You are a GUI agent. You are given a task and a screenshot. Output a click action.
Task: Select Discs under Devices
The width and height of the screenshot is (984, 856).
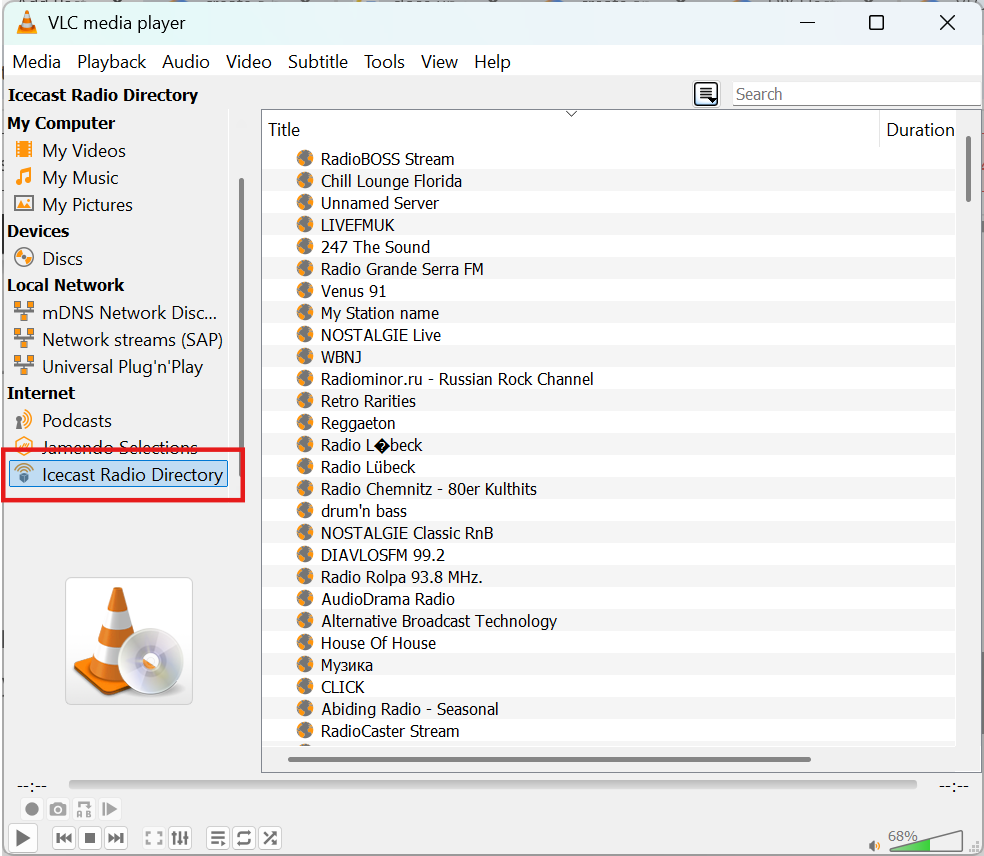pyautogui.click(x=62, y=259)
